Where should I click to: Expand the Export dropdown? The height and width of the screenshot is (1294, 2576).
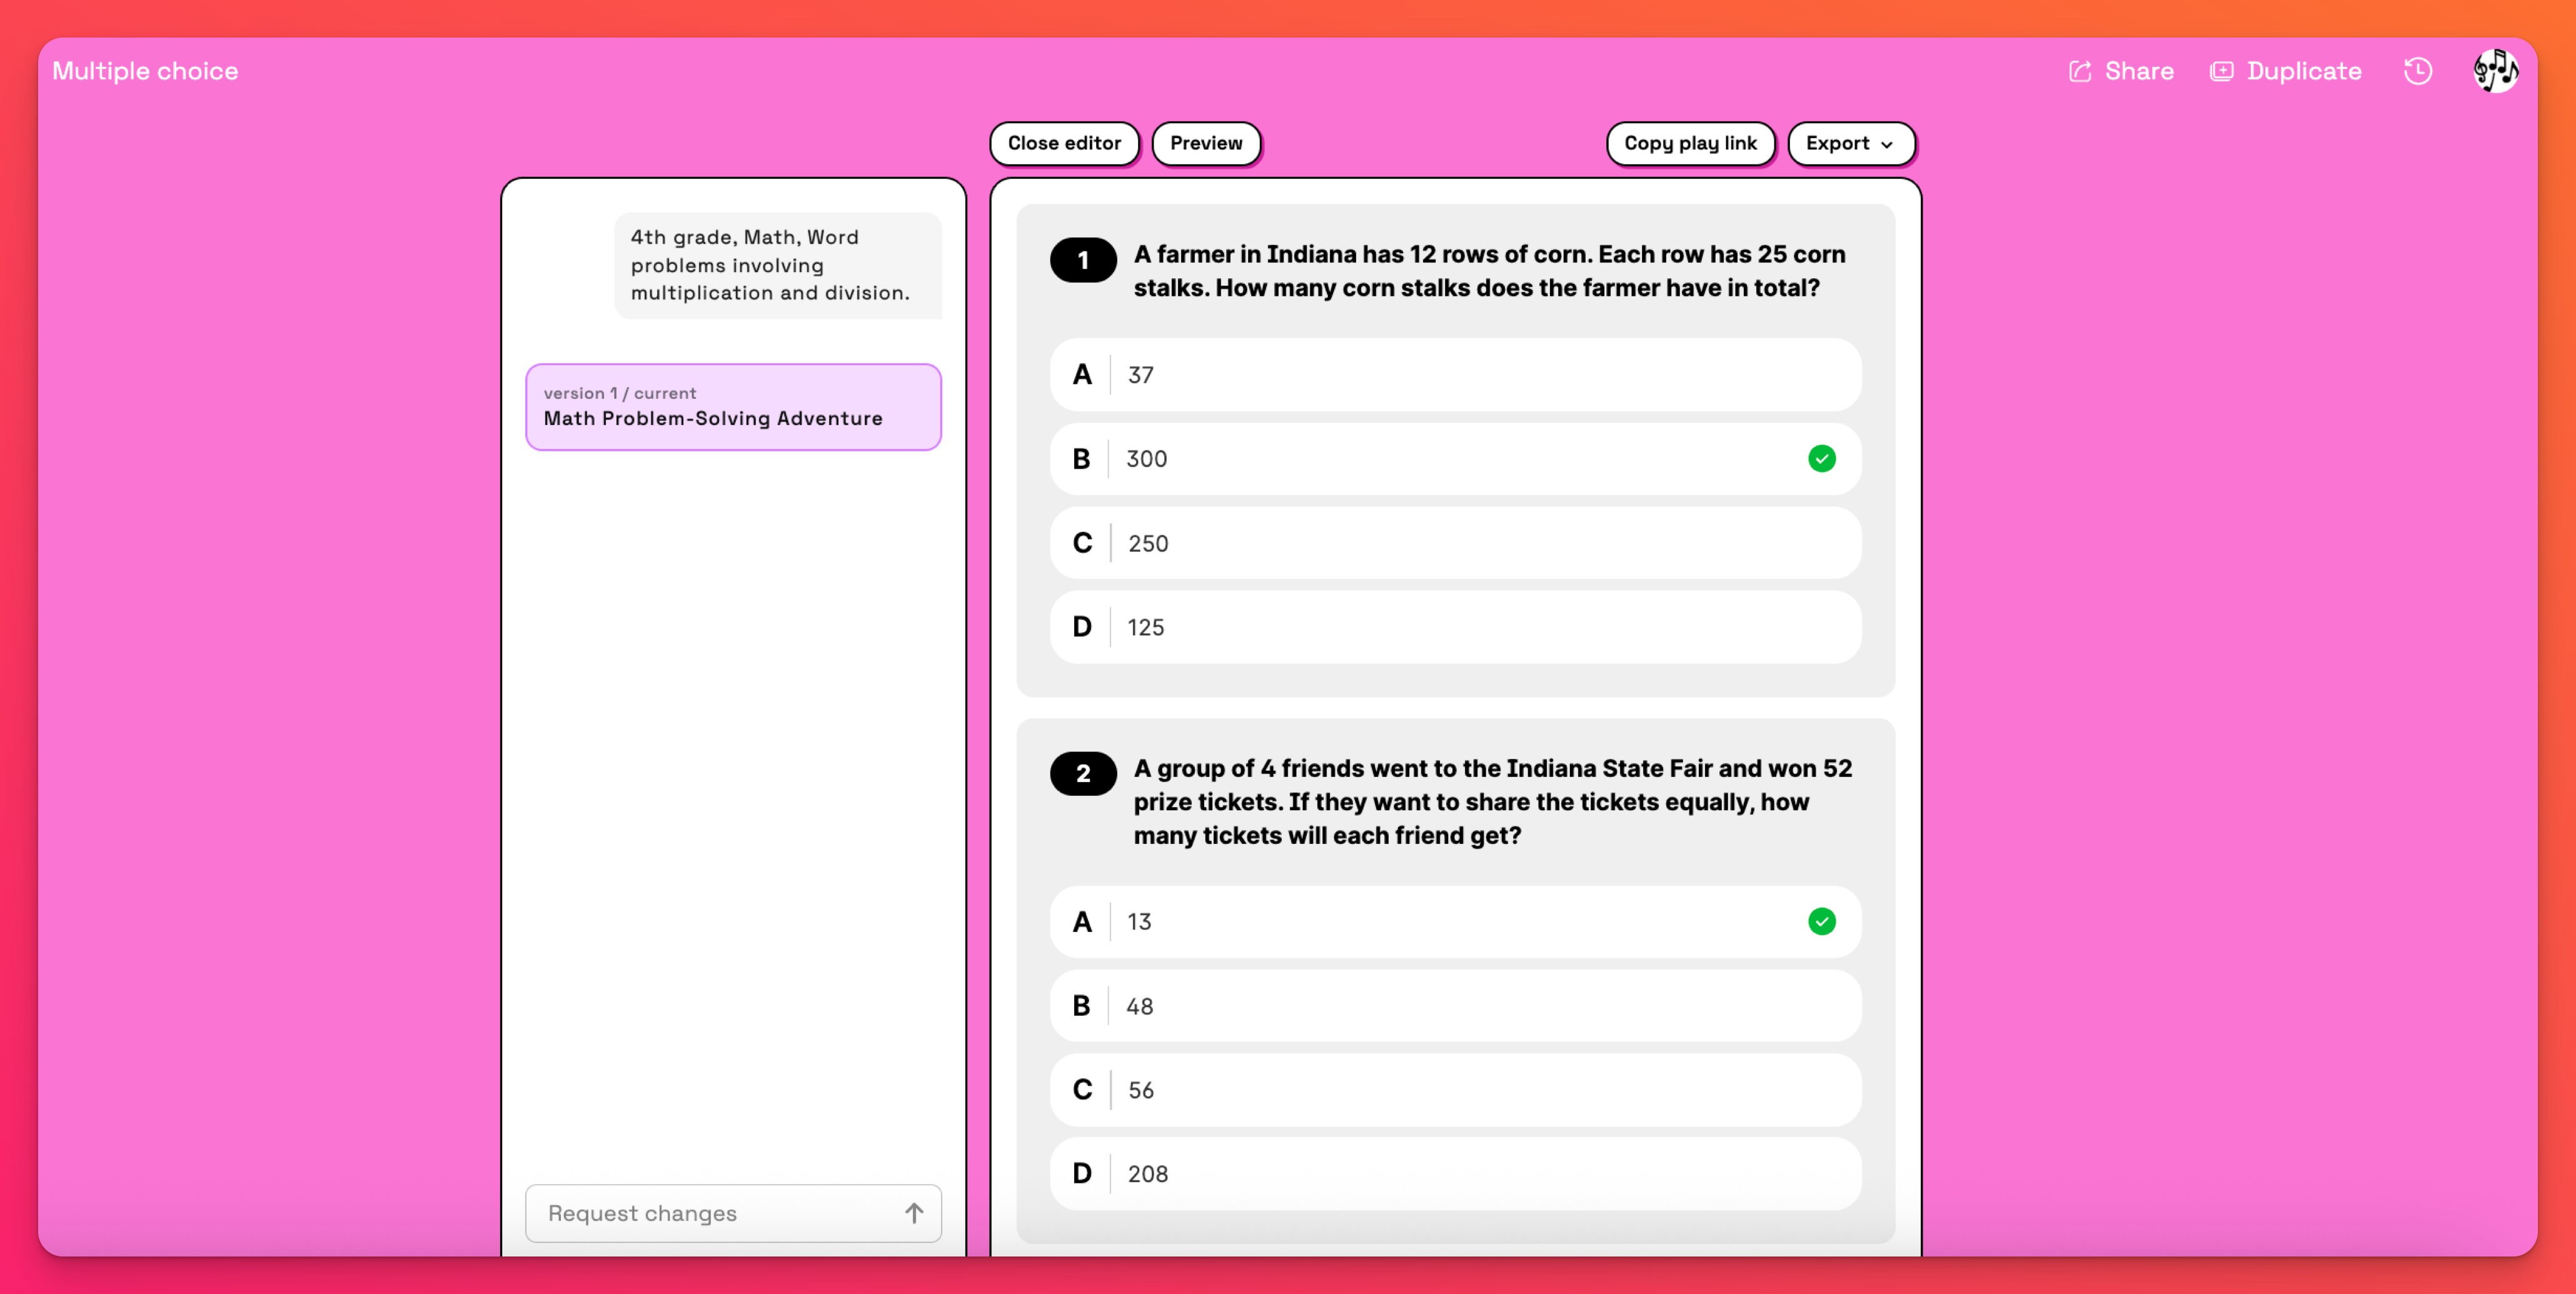(1837, 143)
